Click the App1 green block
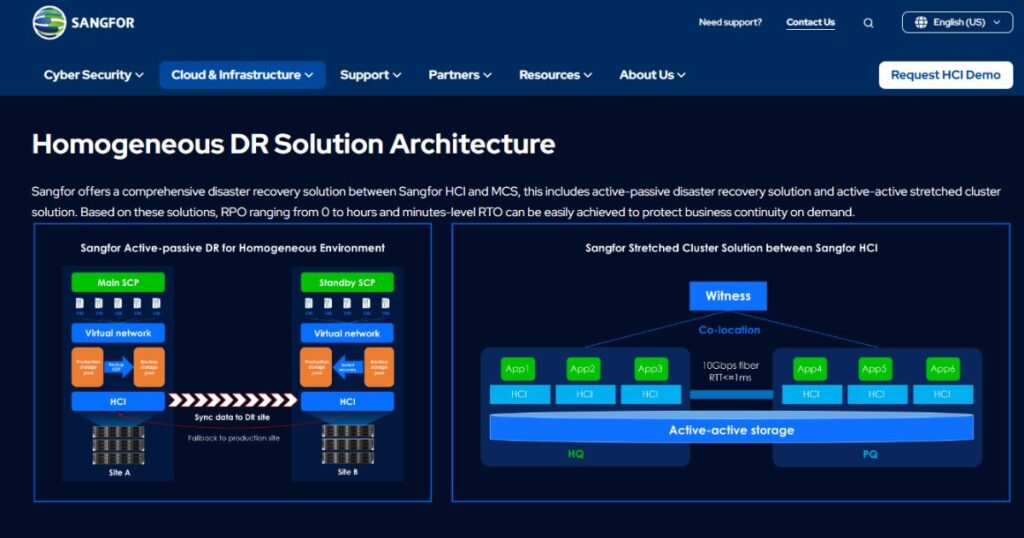This screenshot has width=1024, height=538. coord(517,369)
